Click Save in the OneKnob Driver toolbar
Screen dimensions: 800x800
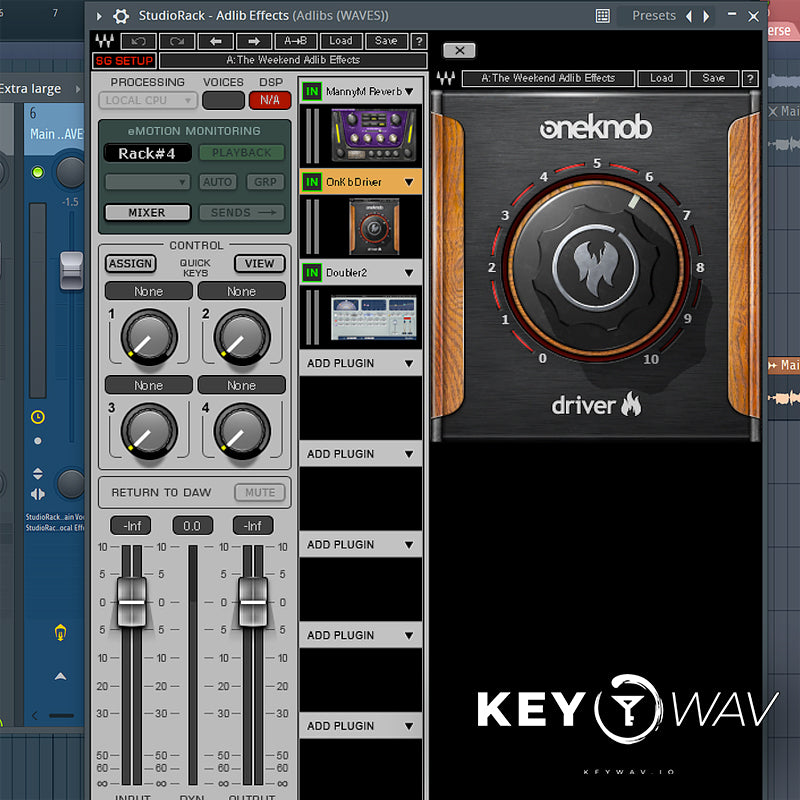click(x=713, y=79)
